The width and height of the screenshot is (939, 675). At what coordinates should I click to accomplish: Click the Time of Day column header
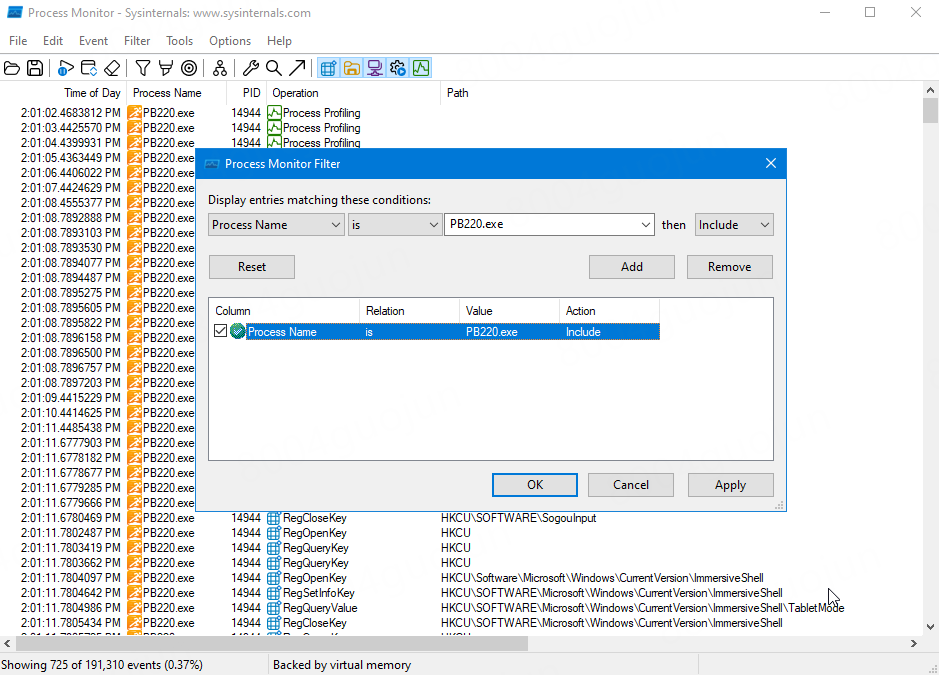[x=92, y=93]
